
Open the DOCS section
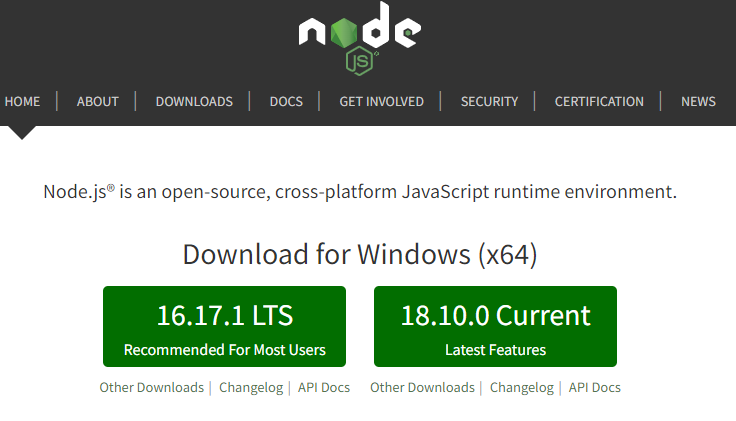pos(286,101)
